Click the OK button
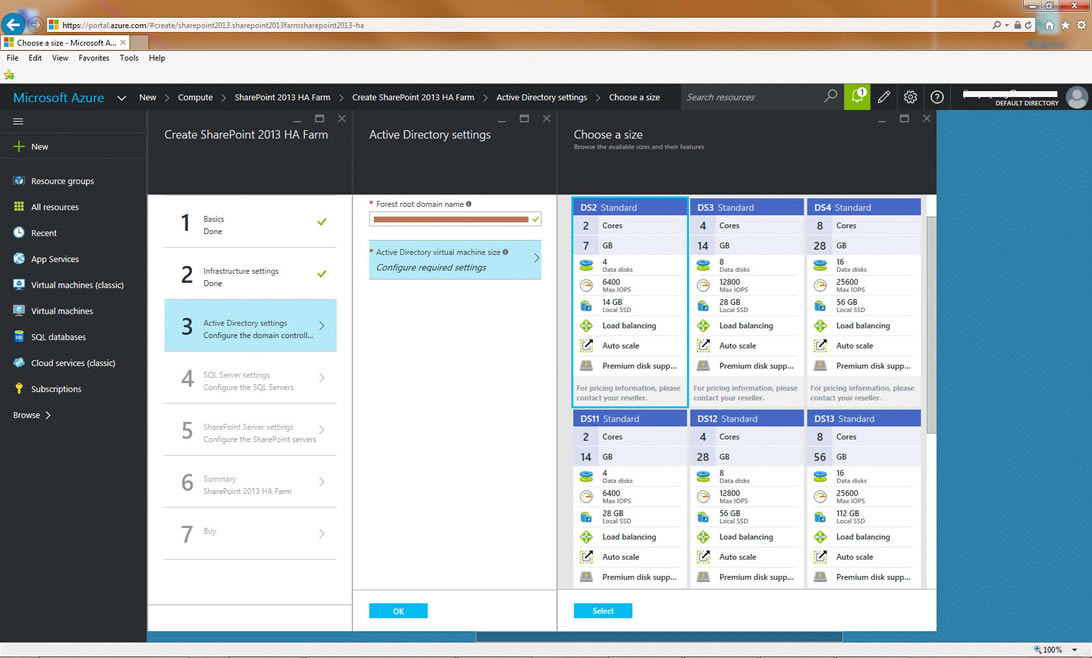The image size is (1092, 658). (398, 611)
